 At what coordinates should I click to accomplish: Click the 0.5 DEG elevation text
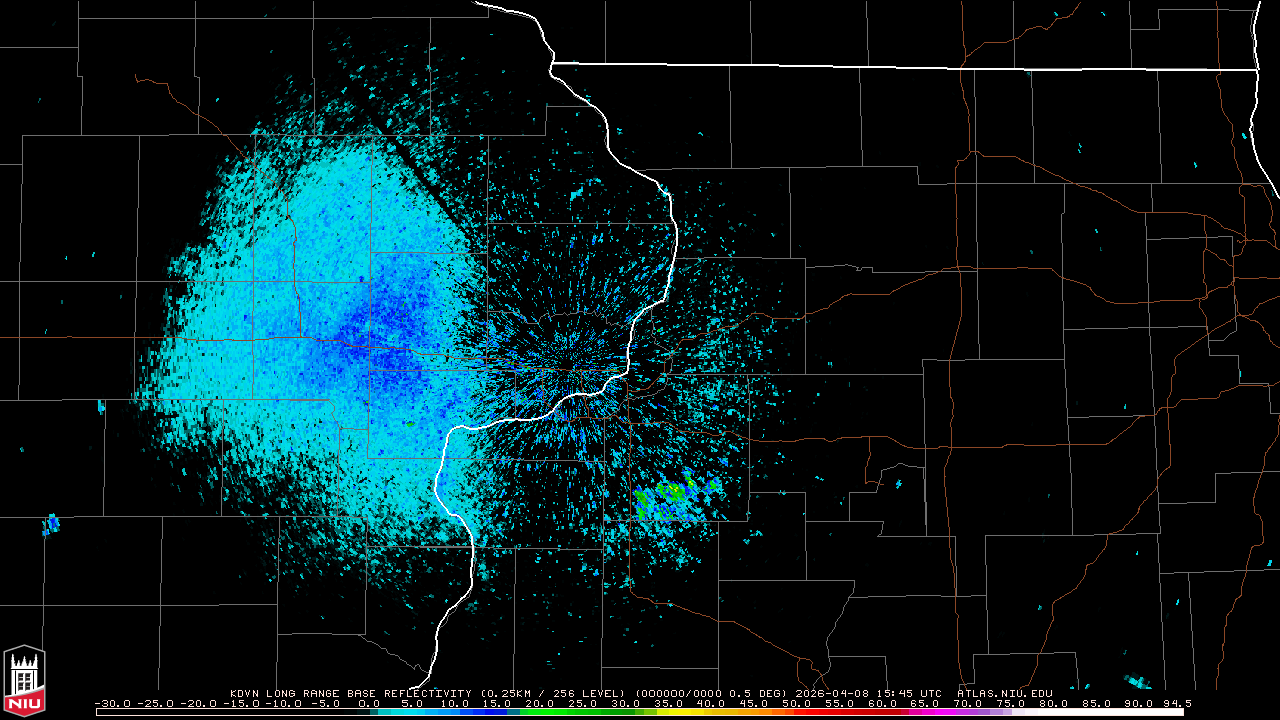point(761,693)
